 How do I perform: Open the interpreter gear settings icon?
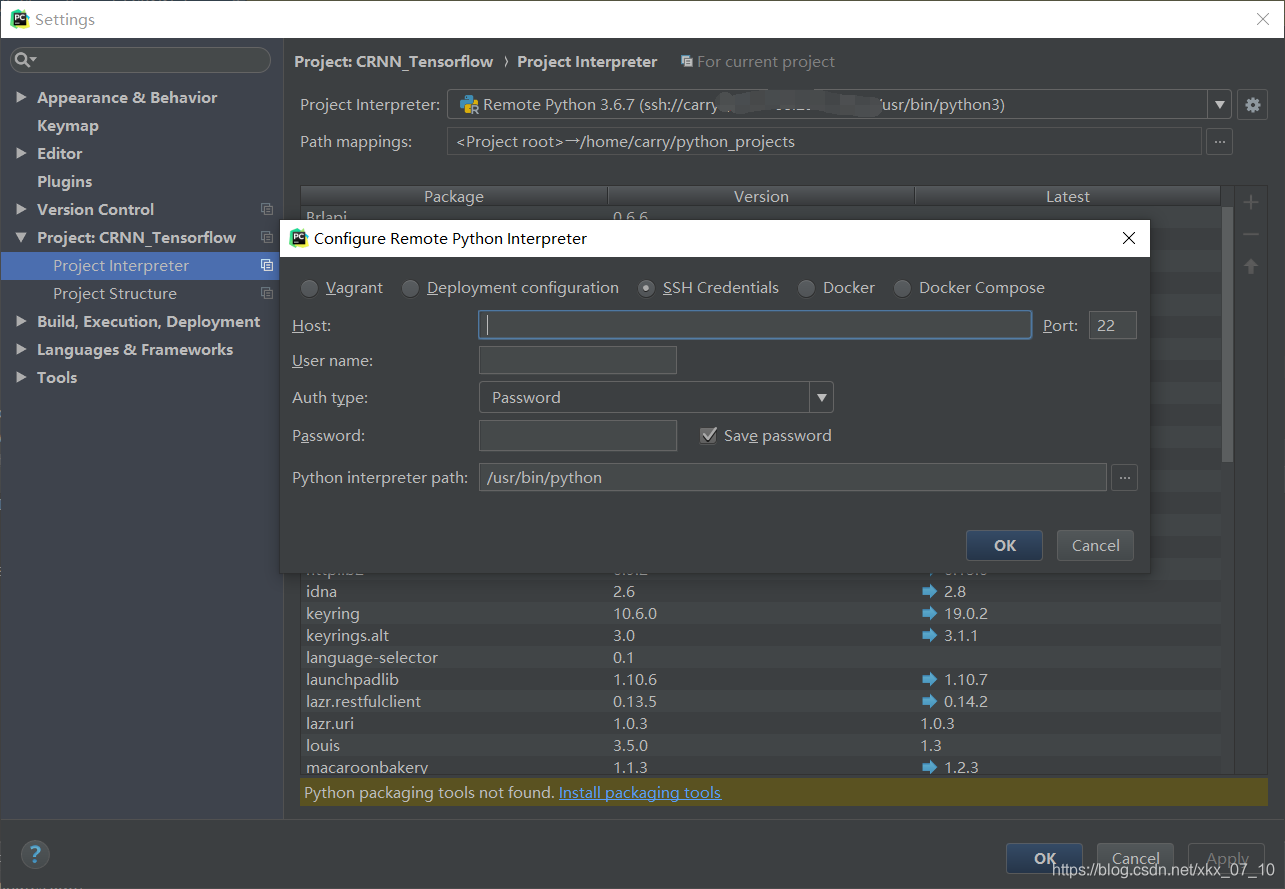(x=1252, y=104)
